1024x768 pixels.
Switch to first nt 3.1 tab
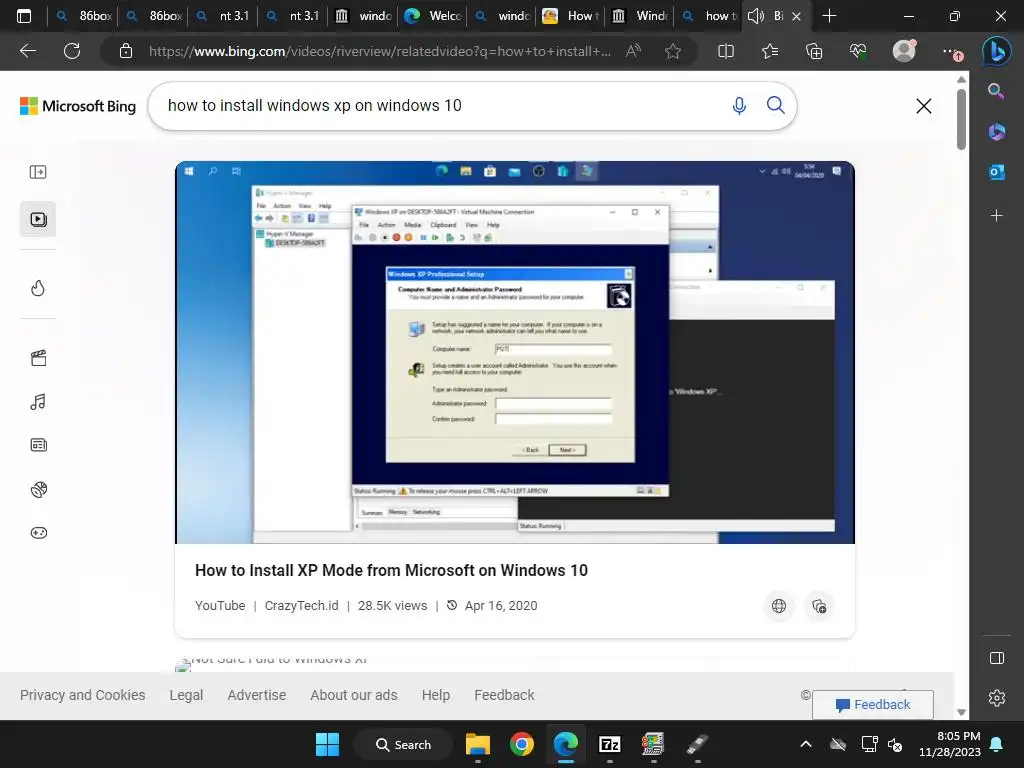pyautogui.click(x=223, y=16)
